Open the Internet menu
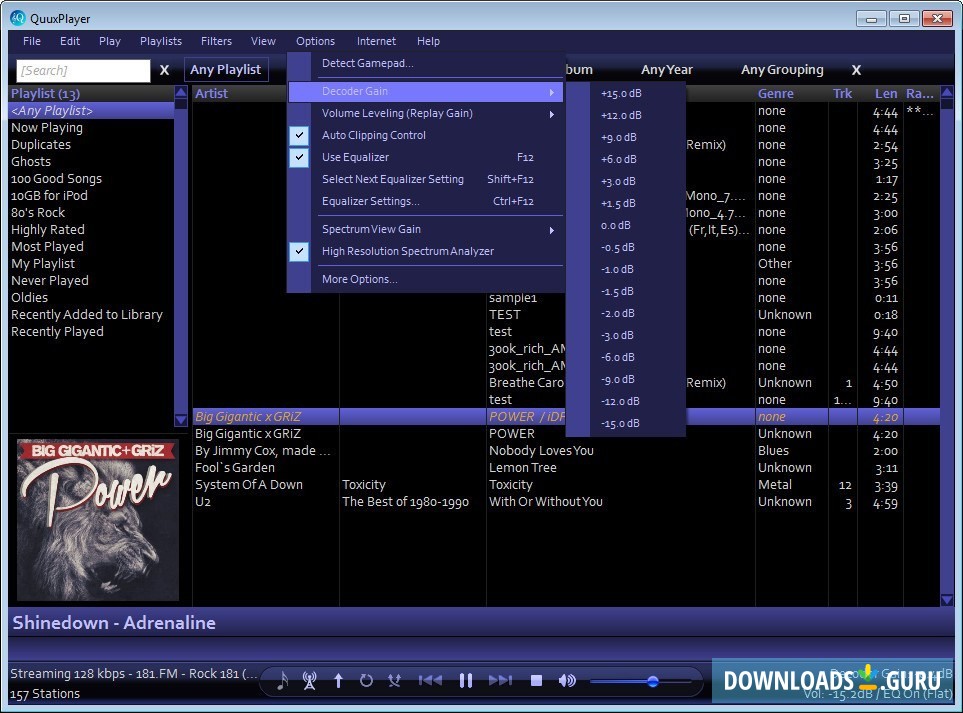The width and height of the screenshot is (963, 713). [376, 41]
